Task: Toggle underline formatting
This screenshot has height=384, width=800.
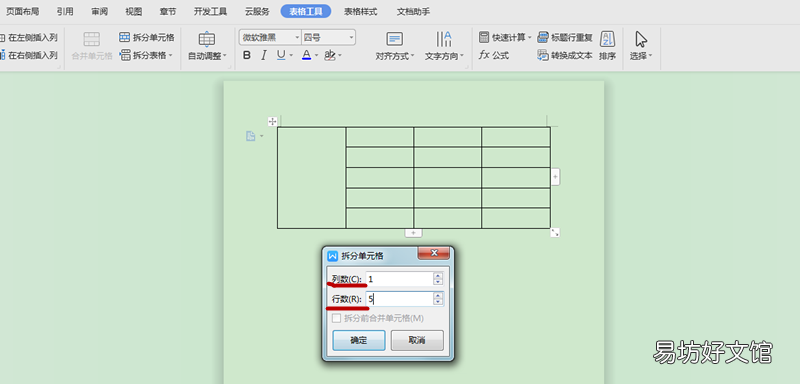Action: tap(281, 55)
